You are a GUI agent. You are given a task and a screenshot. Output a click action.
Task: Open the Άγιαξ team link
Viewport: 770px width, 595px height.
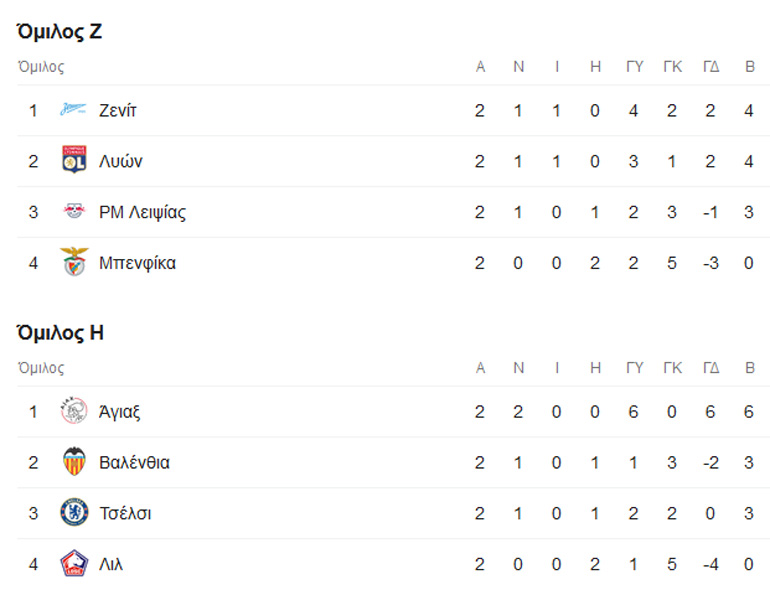120,412
